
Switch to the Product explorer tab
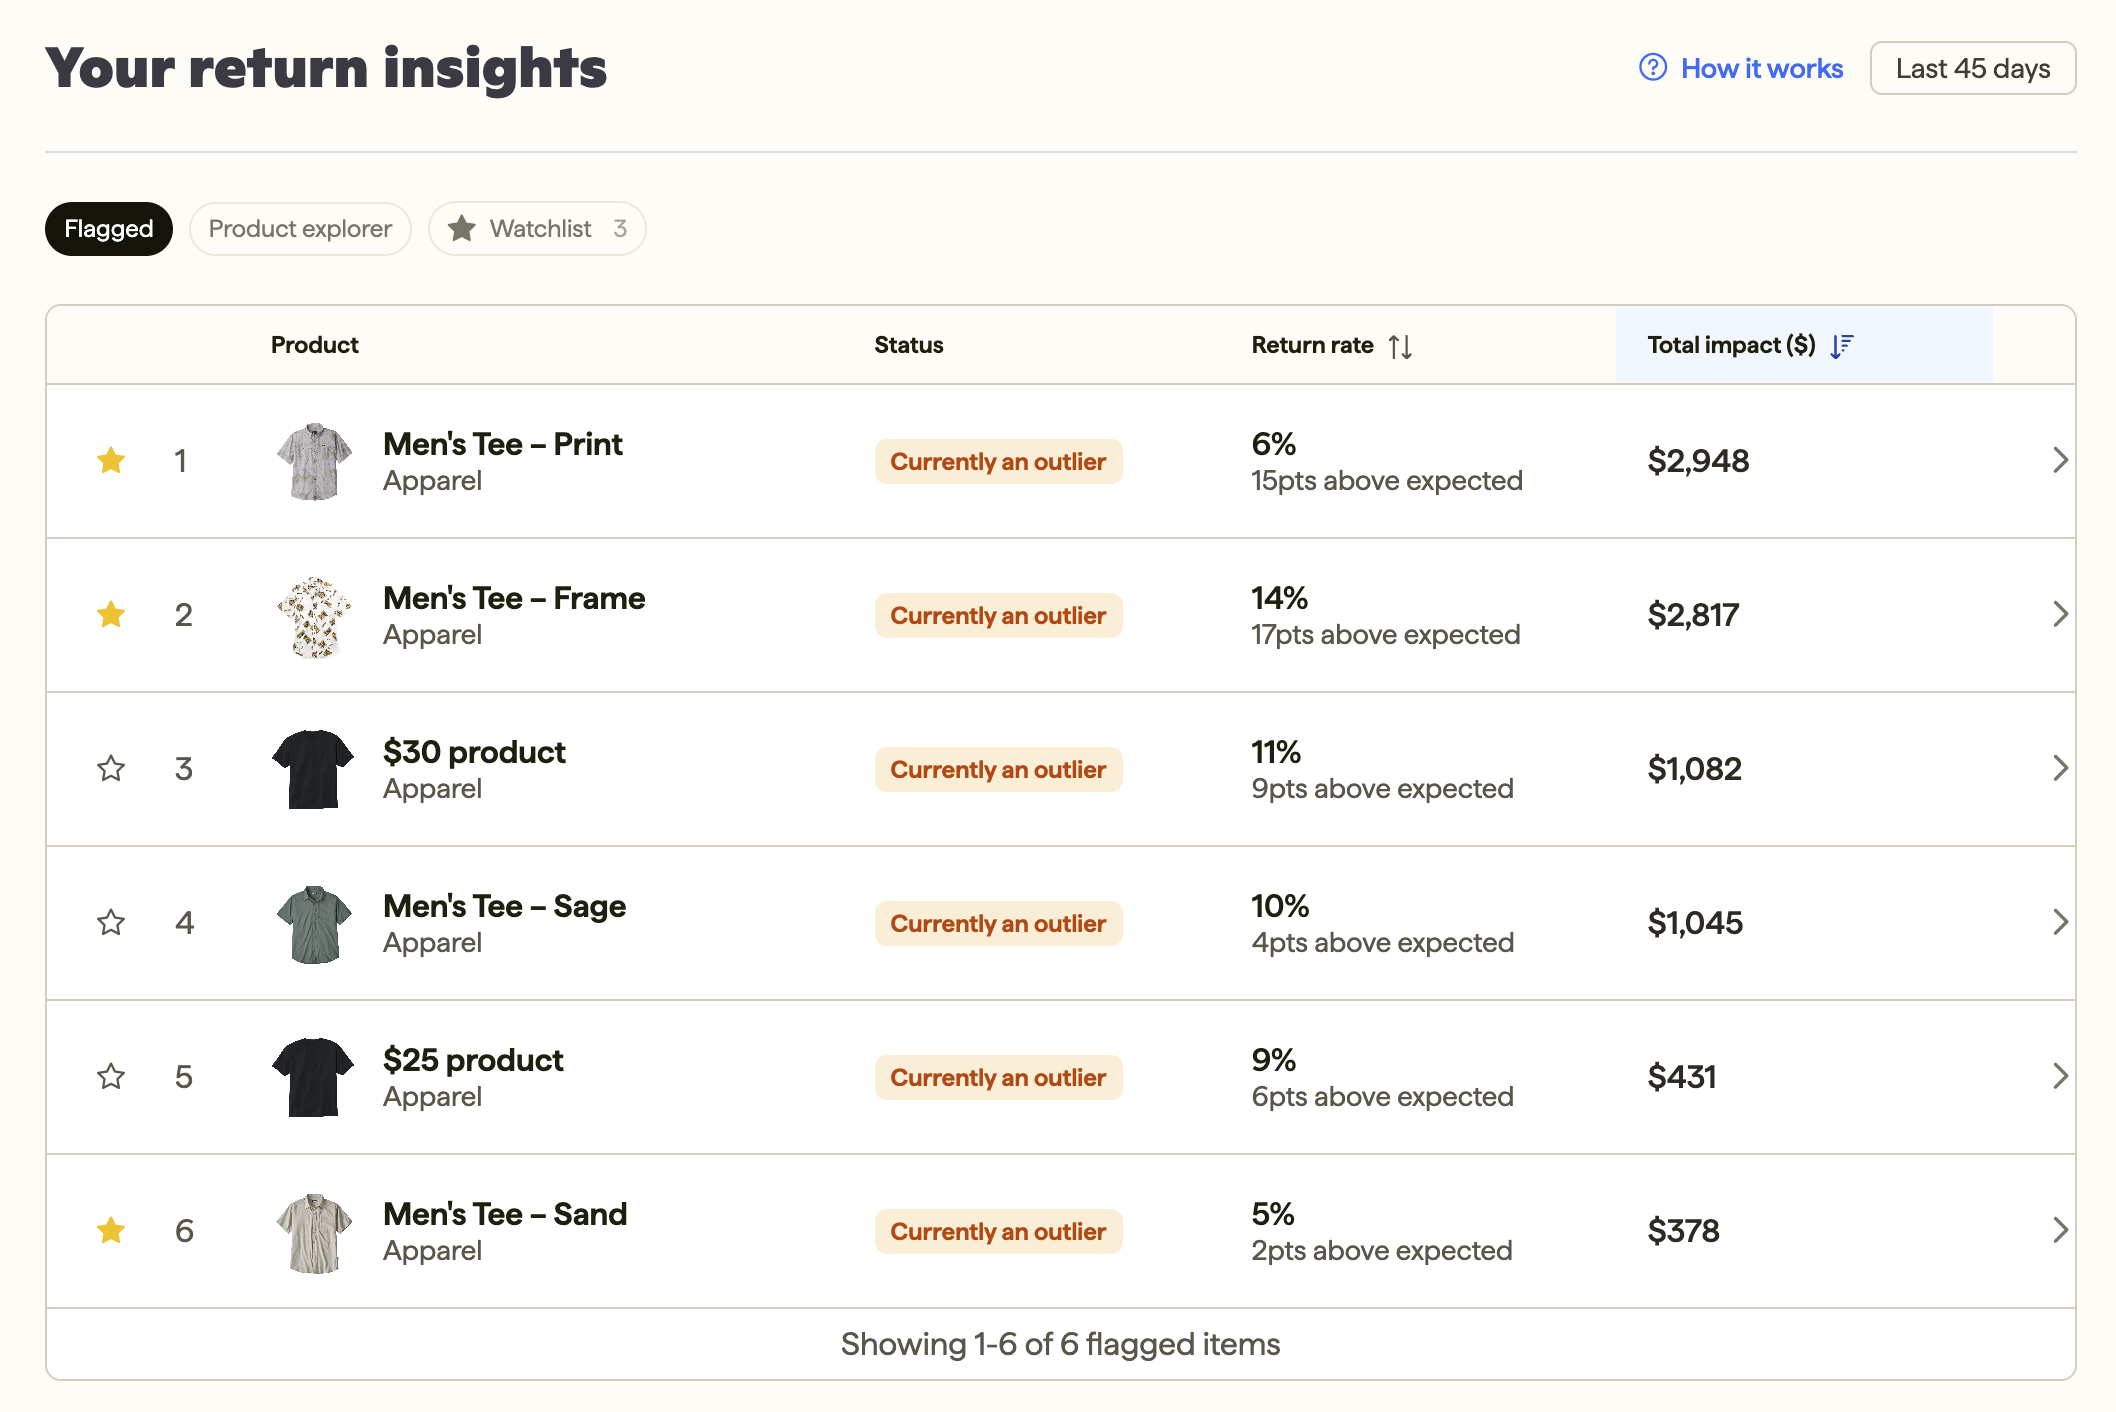[300, 229]
